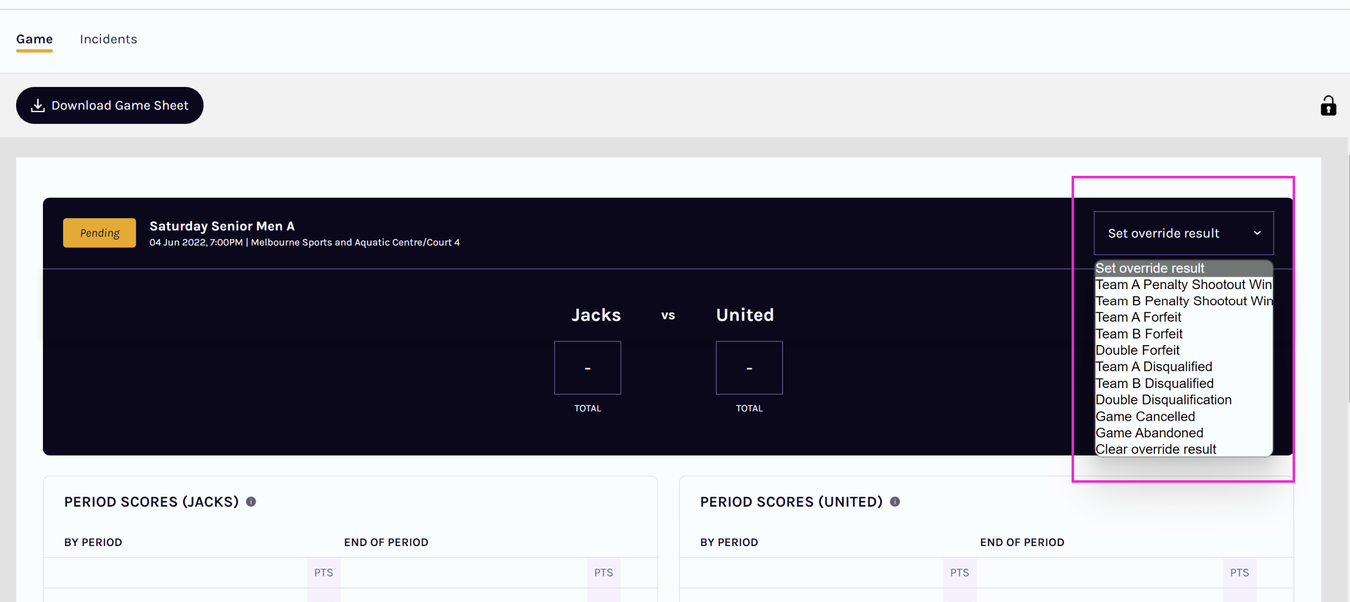Click the unlock padlock icon
The height and width of the screenshot is (602, 1350).
1327,105
